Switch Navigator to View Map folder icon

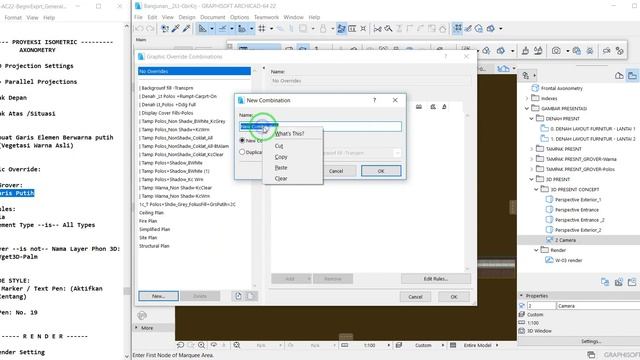pos(632,76)
